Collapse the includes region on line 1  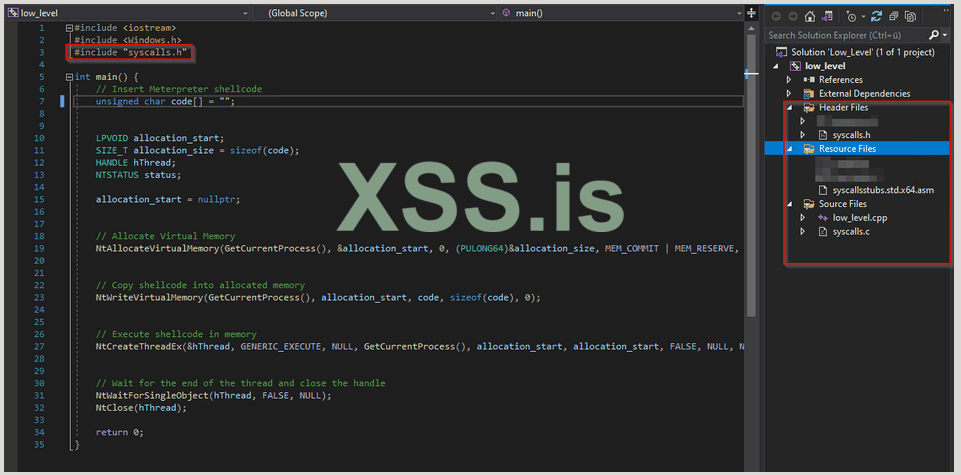69,28
